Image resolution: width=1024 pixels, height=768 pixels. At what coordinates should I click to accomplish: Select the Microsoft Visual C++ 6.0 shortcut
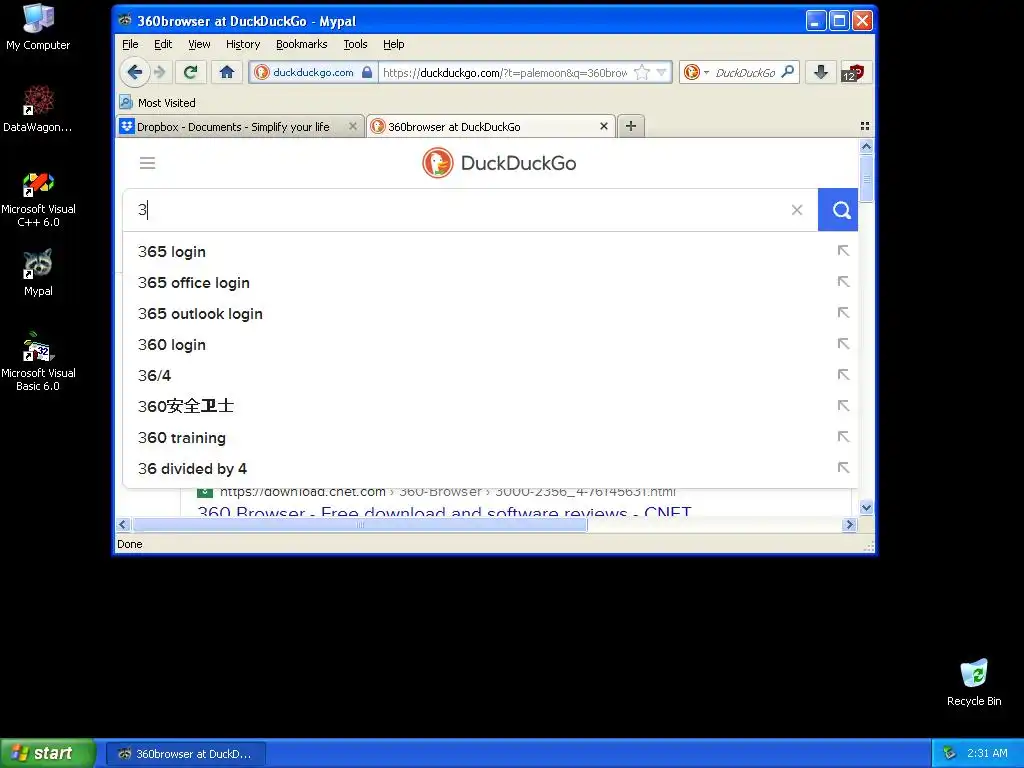pyautogui.click(x=38, y=199)
